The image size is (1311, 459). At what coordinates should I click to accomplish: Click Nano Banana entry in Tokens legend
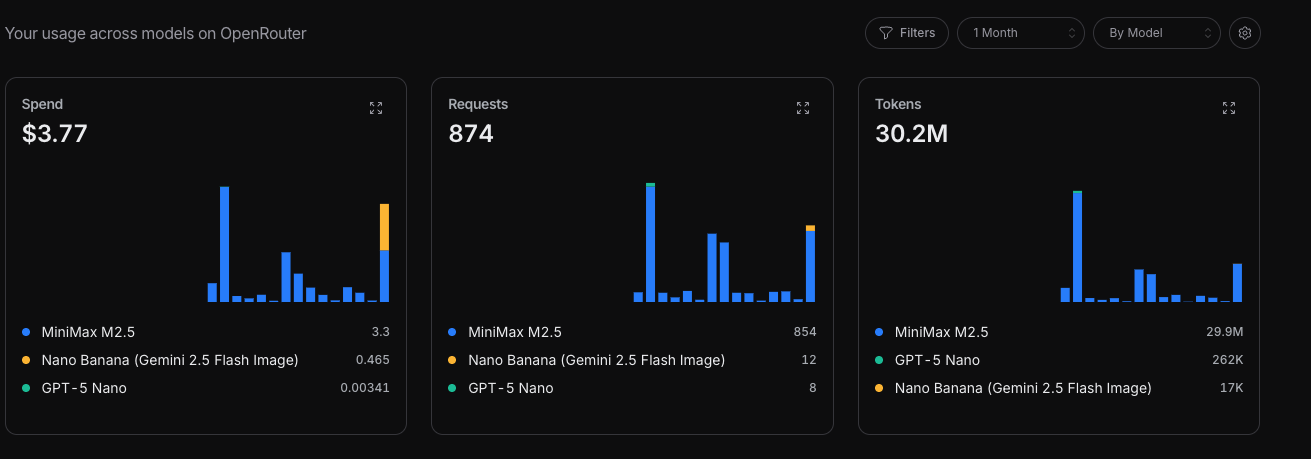(x=1023, y=388)
